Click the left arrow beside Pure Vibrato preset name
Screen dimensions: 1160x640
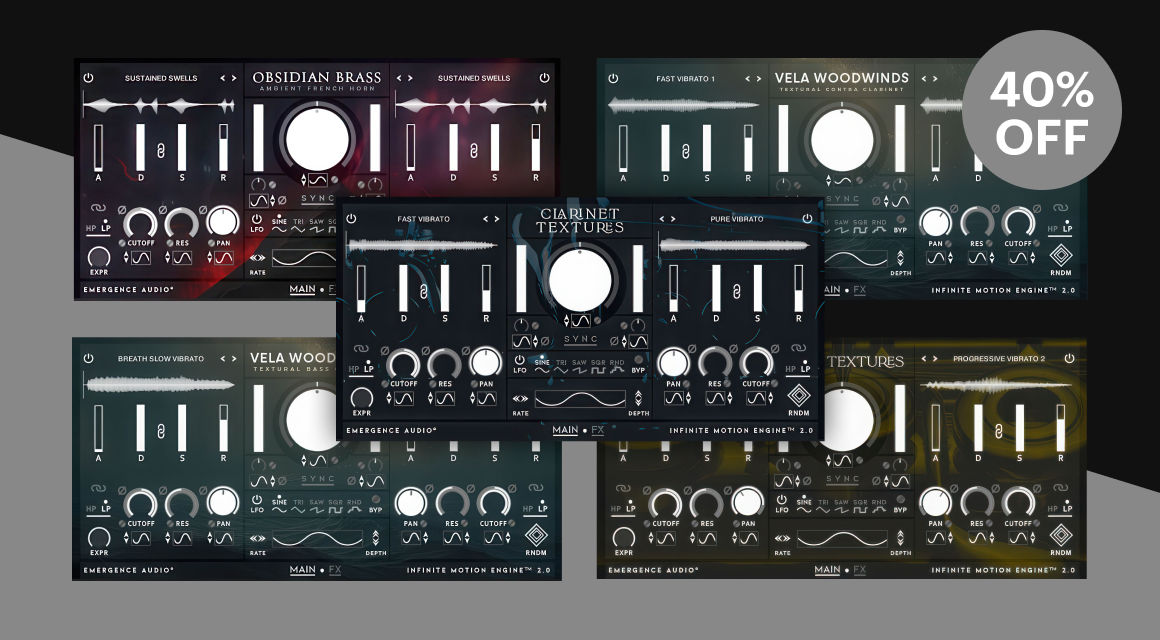coord(663,219)
